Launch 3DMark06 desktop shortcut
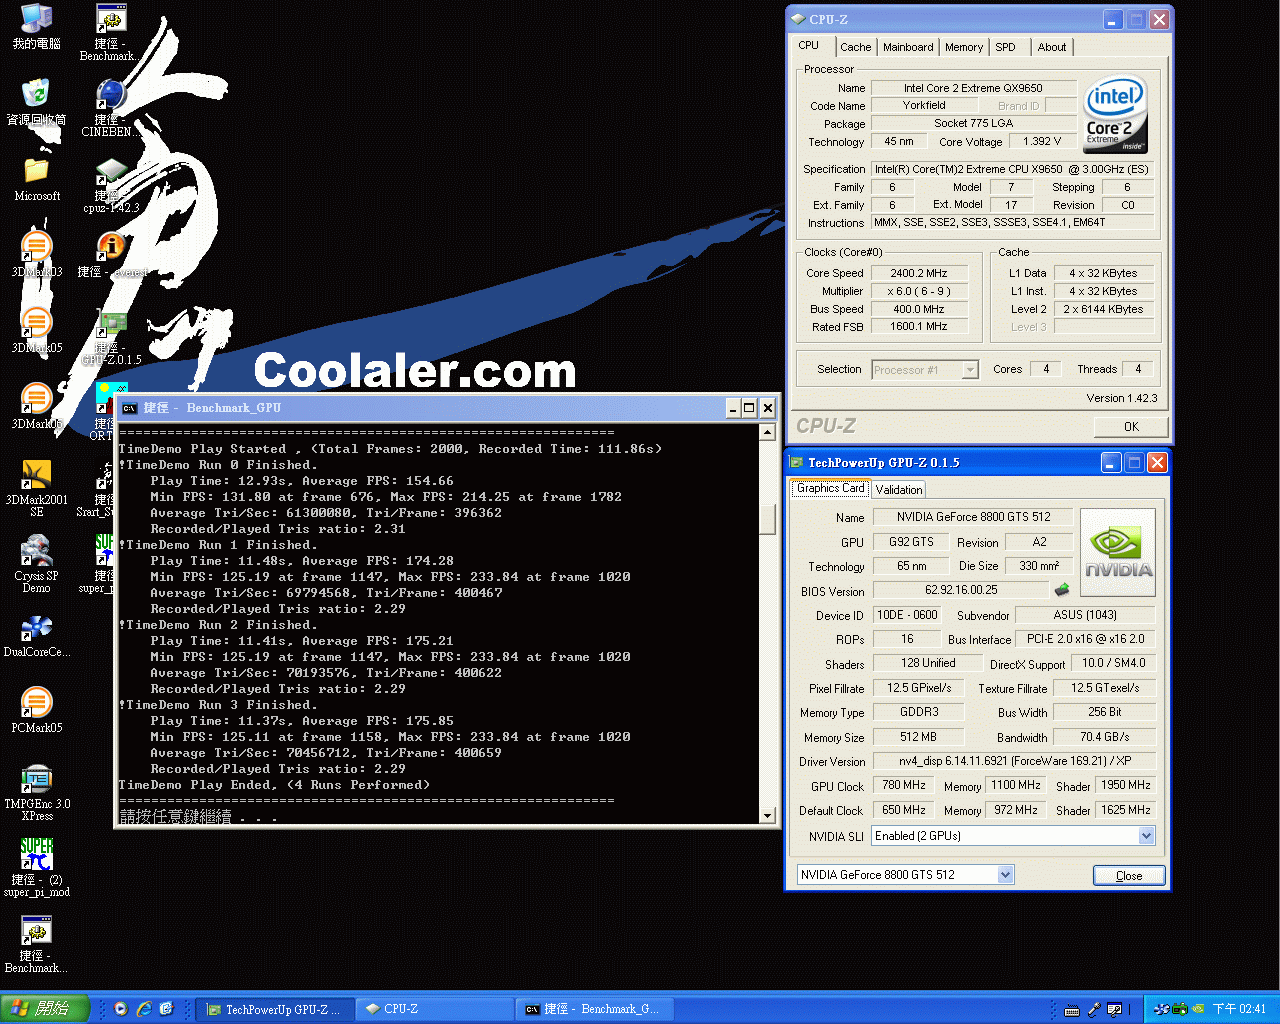Image resolution: width=1280 pixels, height=1024 pixels. click(36, 406)
